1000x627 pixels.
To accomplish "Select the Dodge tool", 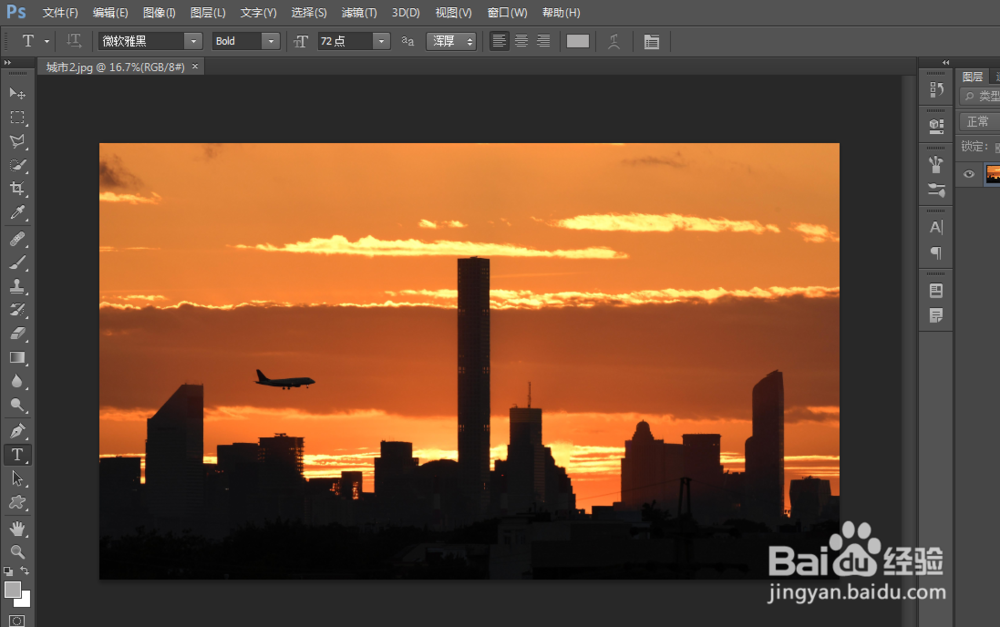I will pyautogui.click(x=17, y=405).
